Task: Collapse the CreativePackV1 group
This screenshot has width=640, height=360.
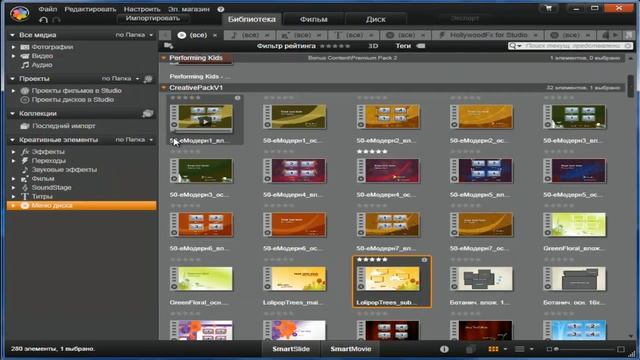Action: (164, 87)
